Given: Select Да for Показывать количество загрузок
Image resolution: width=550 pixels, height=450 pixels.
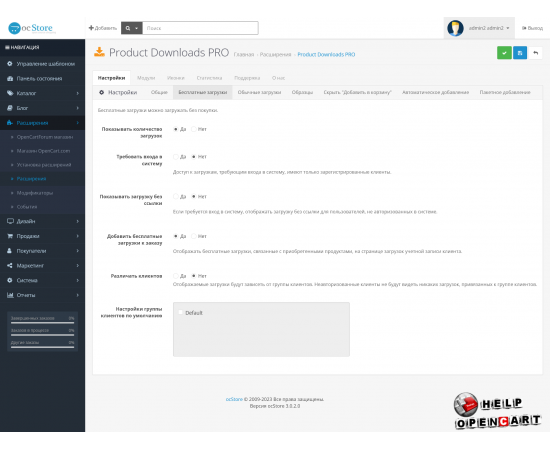Looking at the screenshot, I should [x=176, y=129].
